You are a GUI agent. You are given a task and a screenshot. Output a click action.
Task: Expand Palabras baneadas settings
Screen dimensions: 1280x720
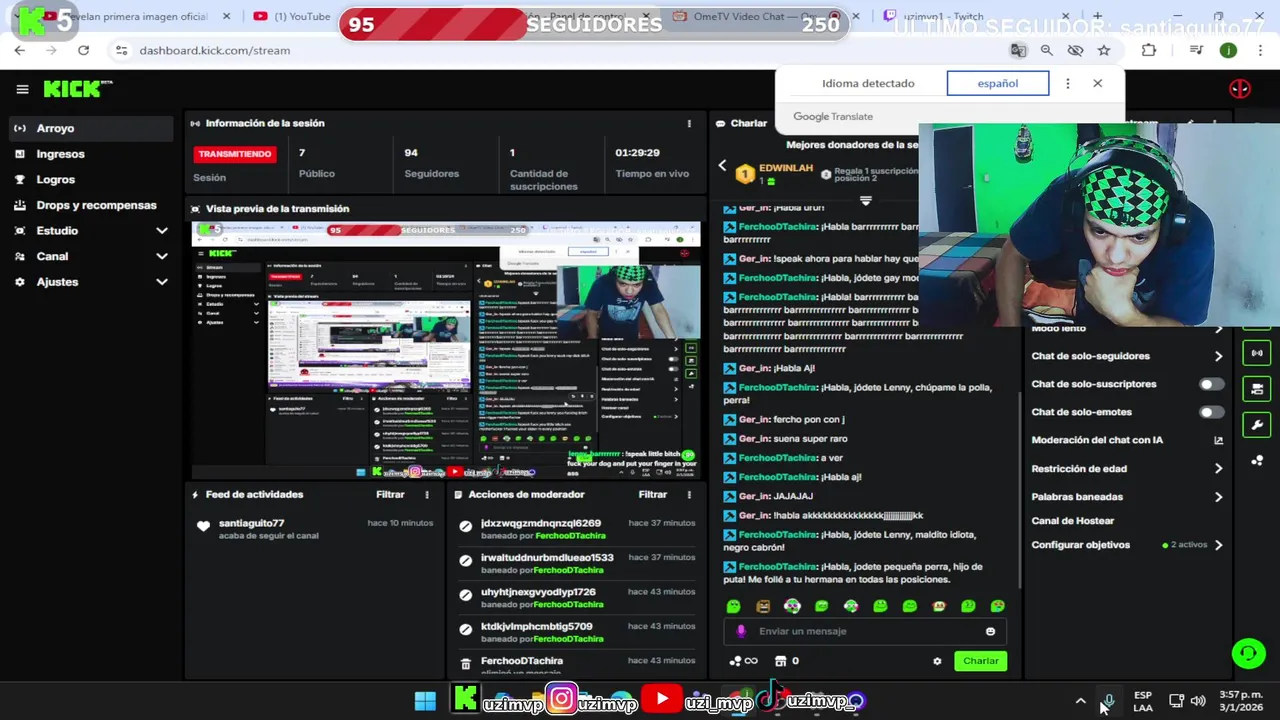click(1127, 496)
